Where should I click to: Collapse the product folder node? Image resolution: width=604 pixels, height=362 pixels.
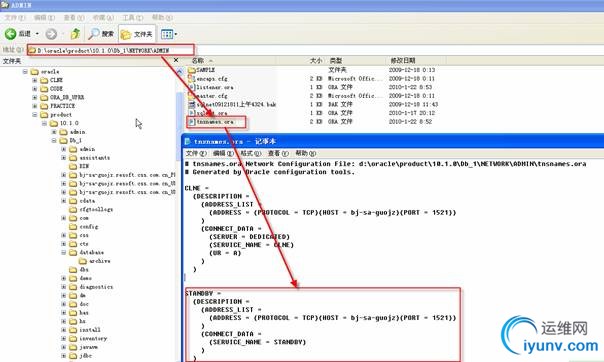[35, 115]
